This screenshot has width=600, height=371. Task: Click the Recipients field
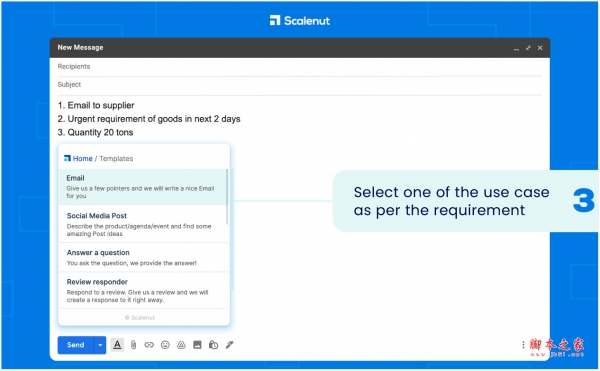coord(300,67)
